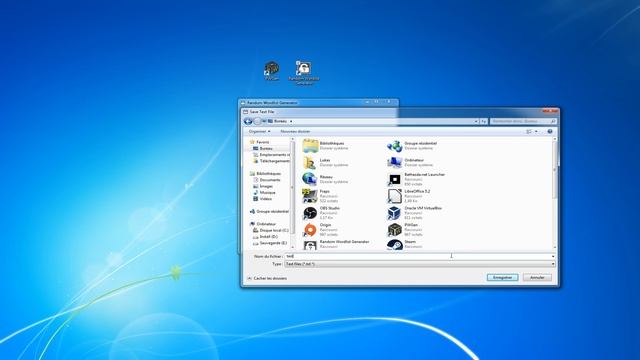Open Emplacements récents in the navigation pane

pos(271,155)
